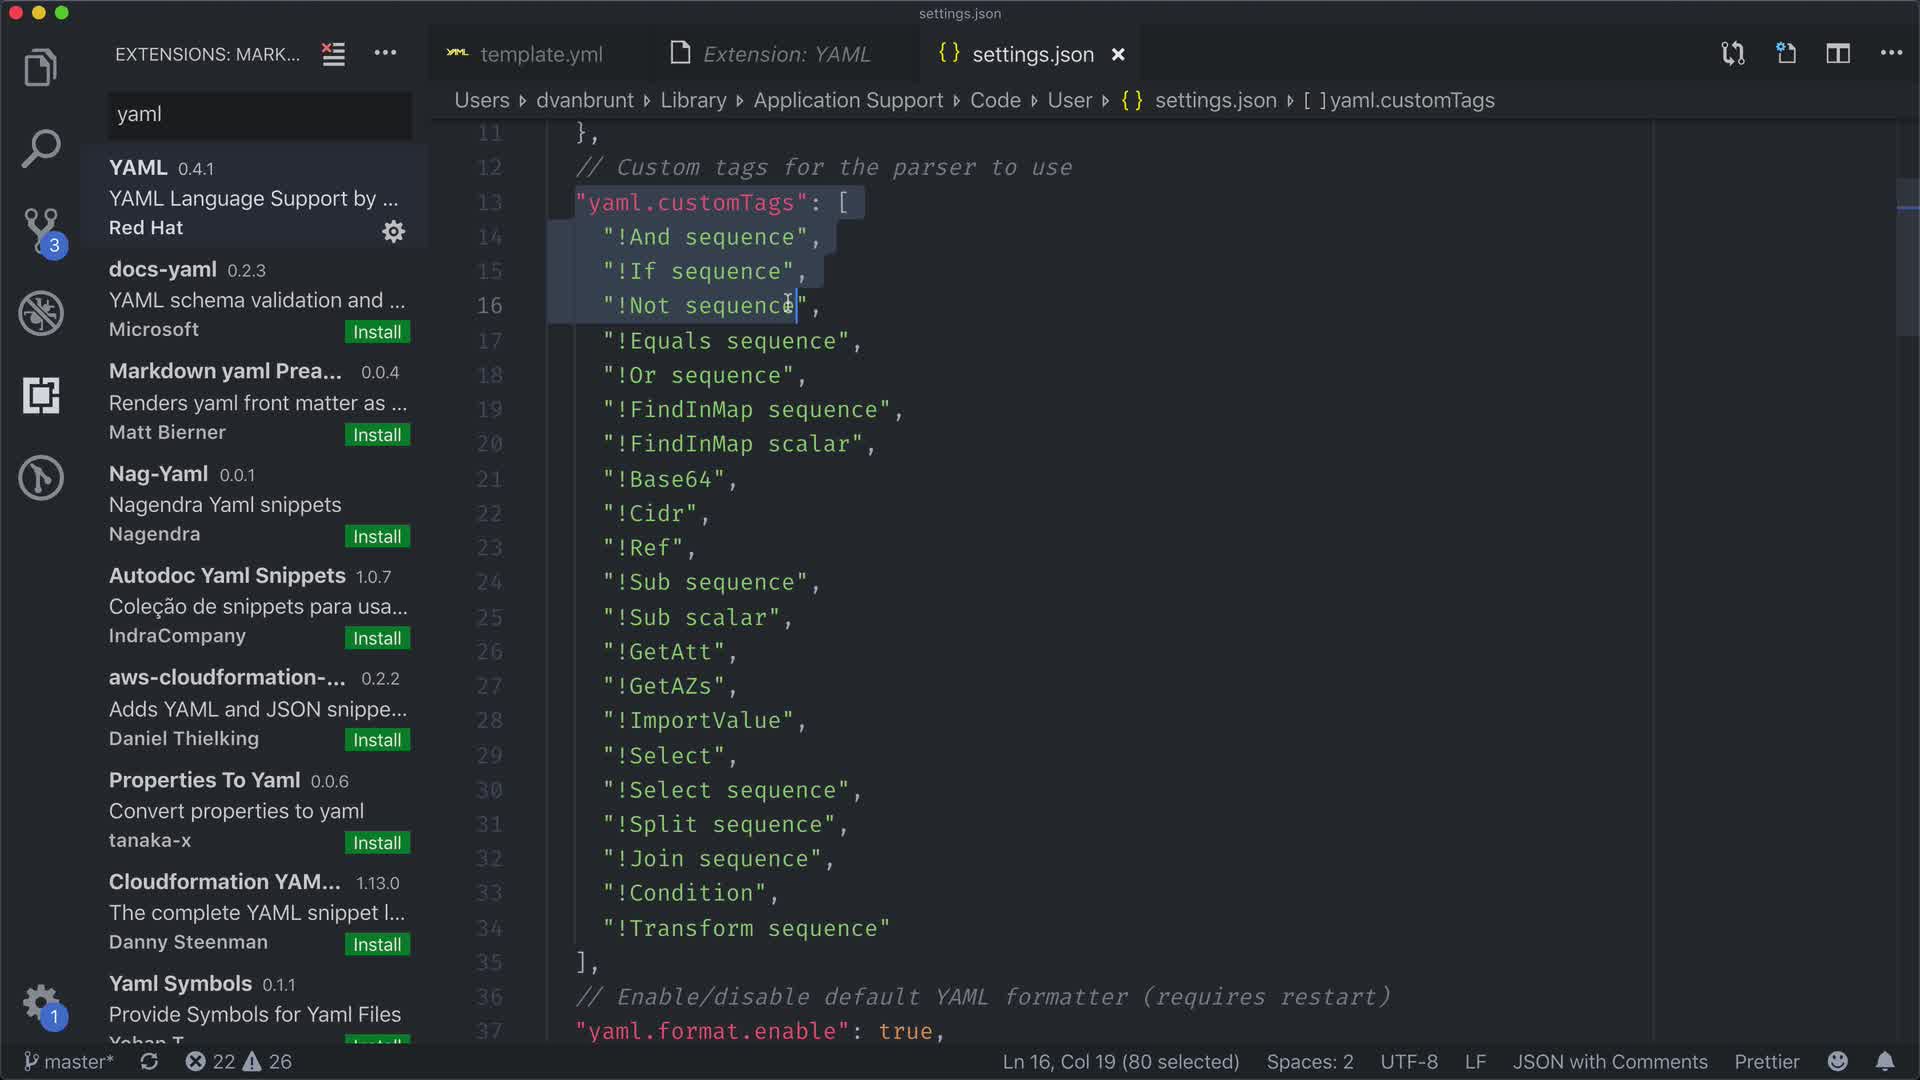
Task: Install the docs-yaml extension
Action: [x=377, y=332]
